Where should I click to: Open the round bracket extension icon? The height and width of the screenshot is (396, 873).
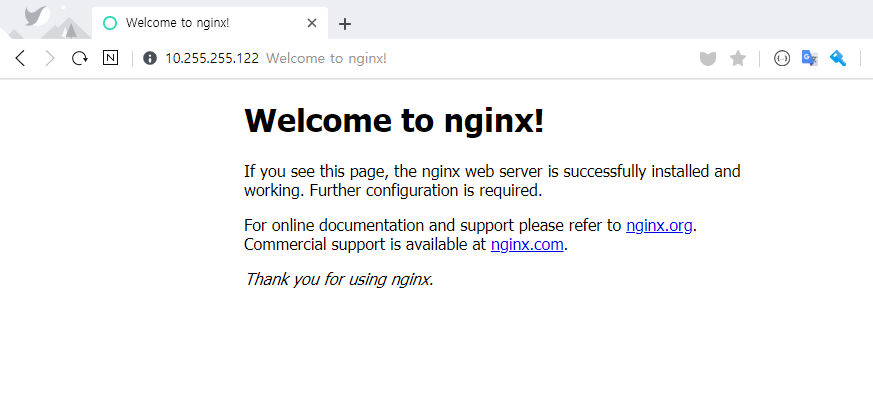point(782,58)
